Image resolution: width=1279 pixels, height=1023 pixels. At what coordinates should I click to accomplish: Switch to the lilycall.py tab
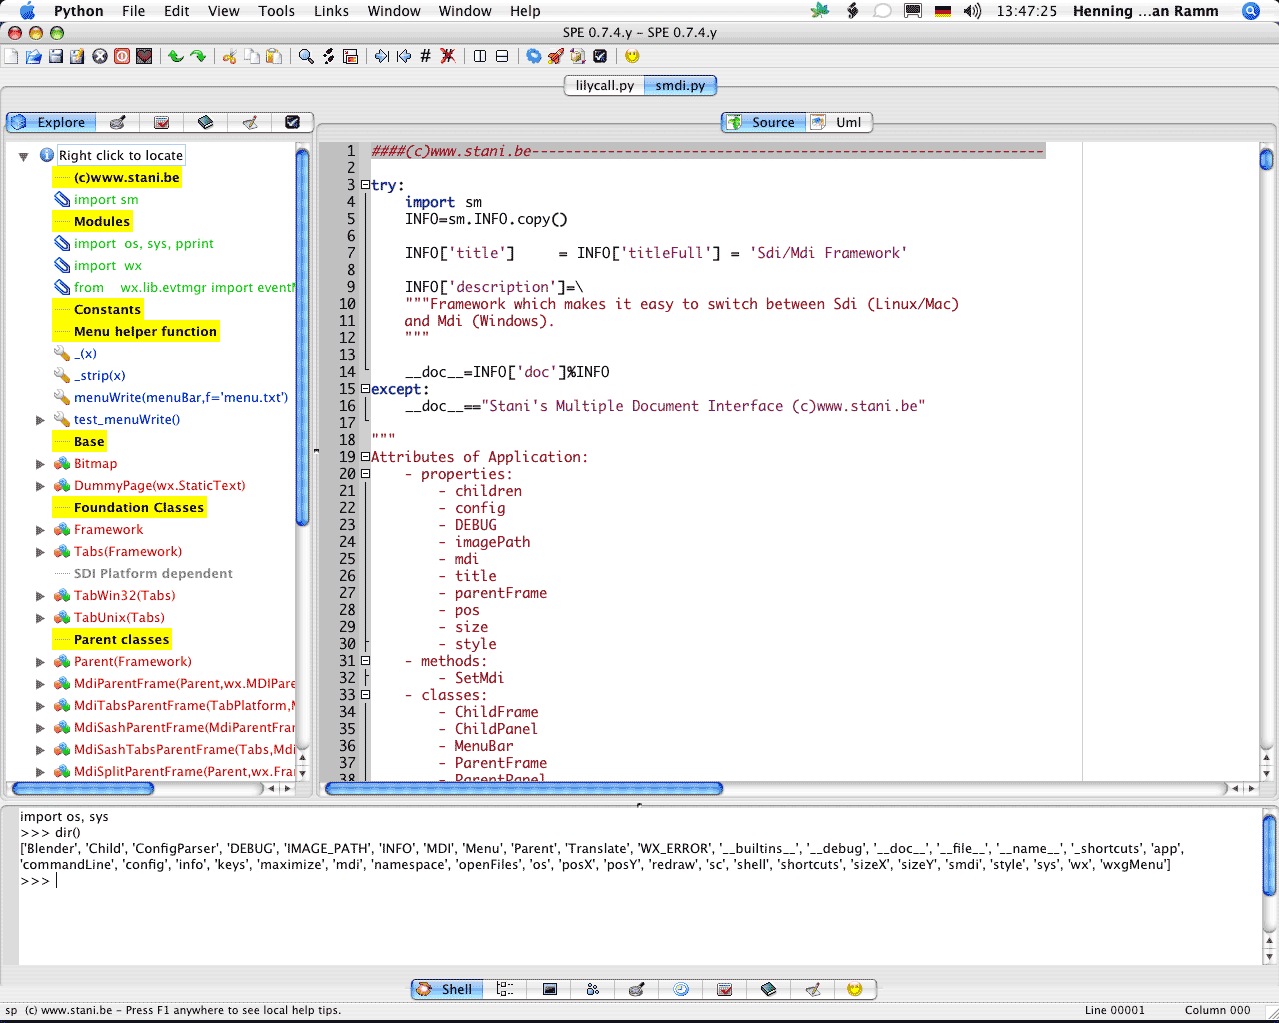[604, 85]
